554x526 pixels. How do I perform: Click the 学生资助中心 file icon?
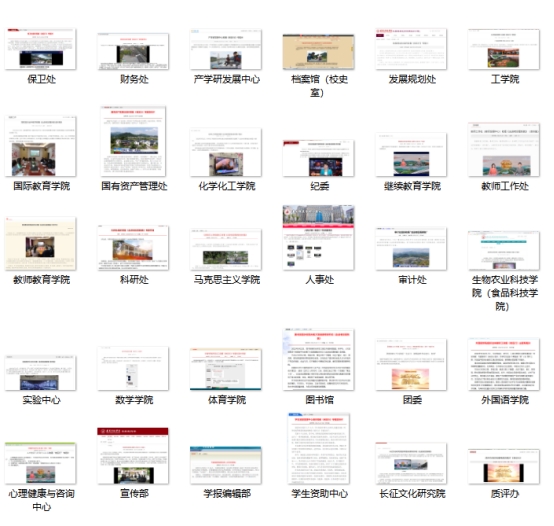318,448
